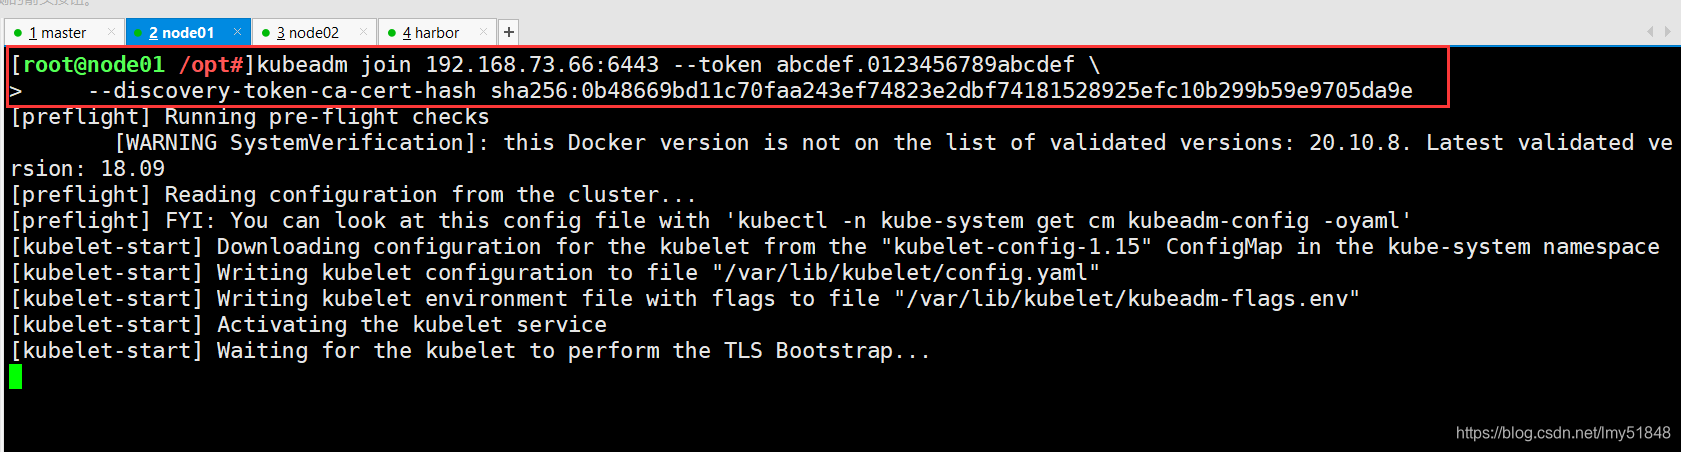The image size is (1681, 452).
Task: Click the tab scroll right arrow
Action: pyautogui.click(x=1667, y=32)
